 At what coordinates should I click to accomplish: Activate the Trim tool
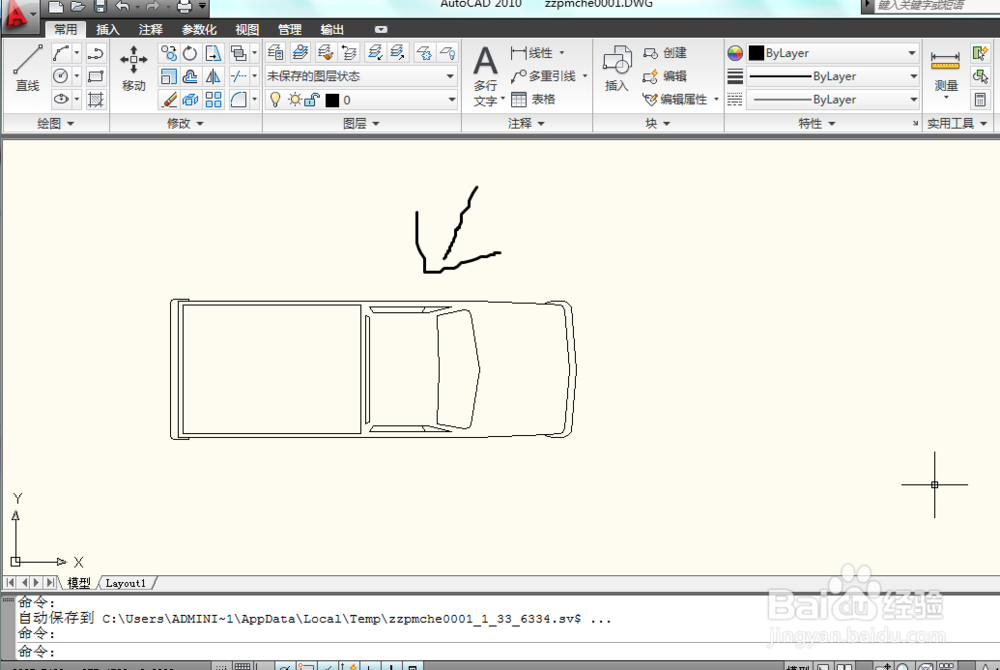239,76
